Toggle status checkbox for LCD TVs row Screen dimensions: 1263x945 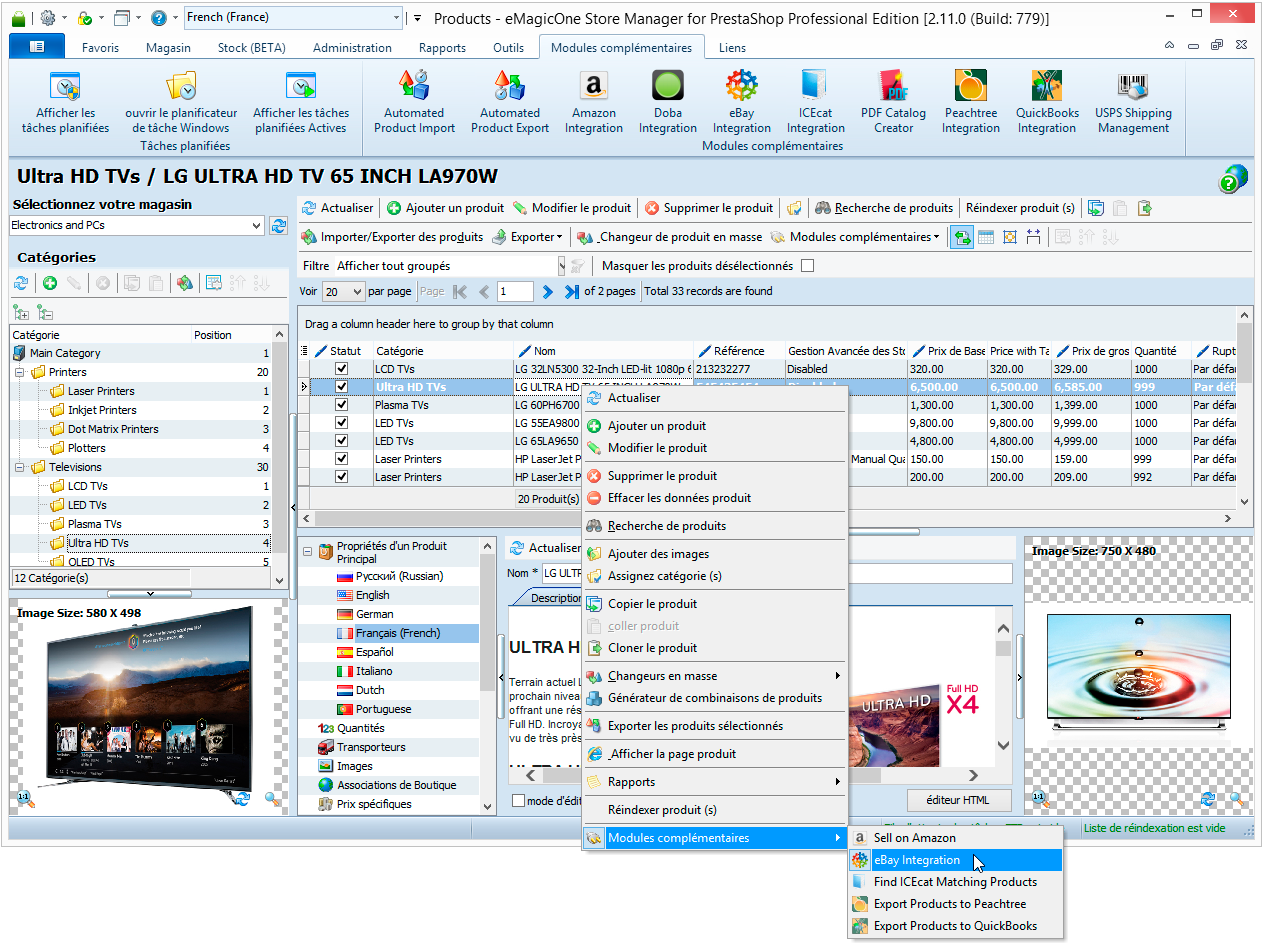point(342,369)
